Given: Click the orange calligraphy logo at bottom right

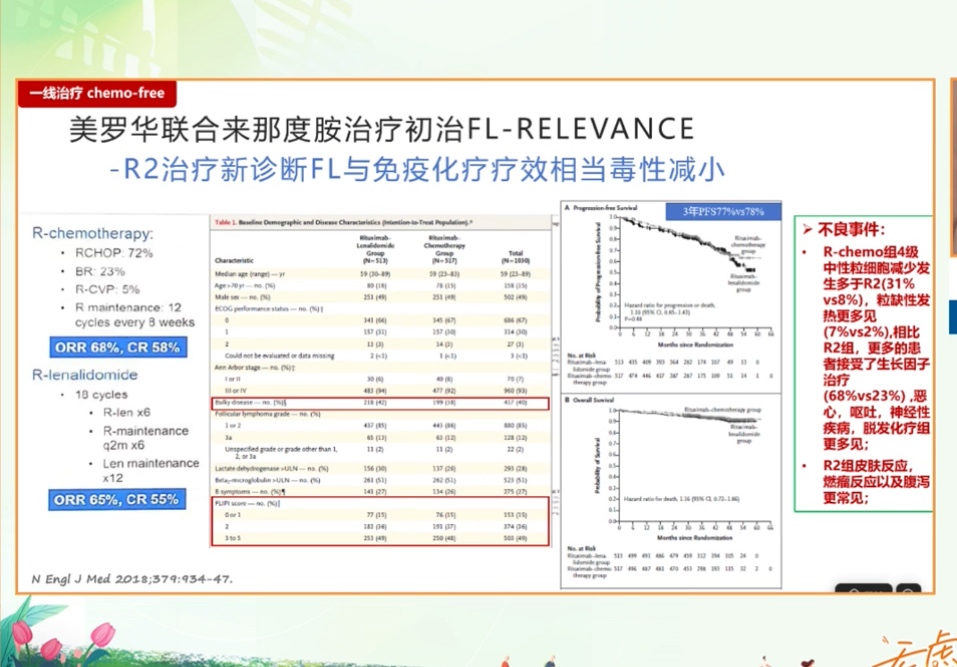Looking at the screenshot, I should 915,648.
